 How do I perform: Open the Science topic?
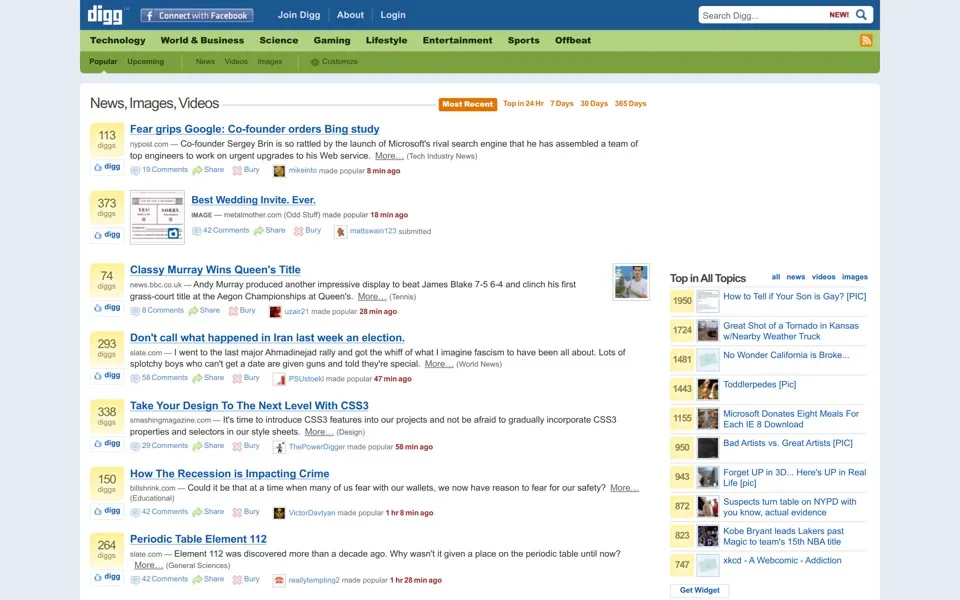279,40
